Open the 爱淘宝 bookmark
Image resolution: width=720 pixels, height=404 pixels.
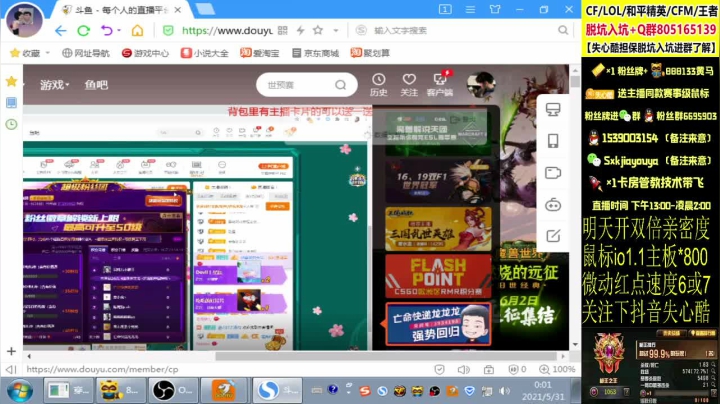260,53
